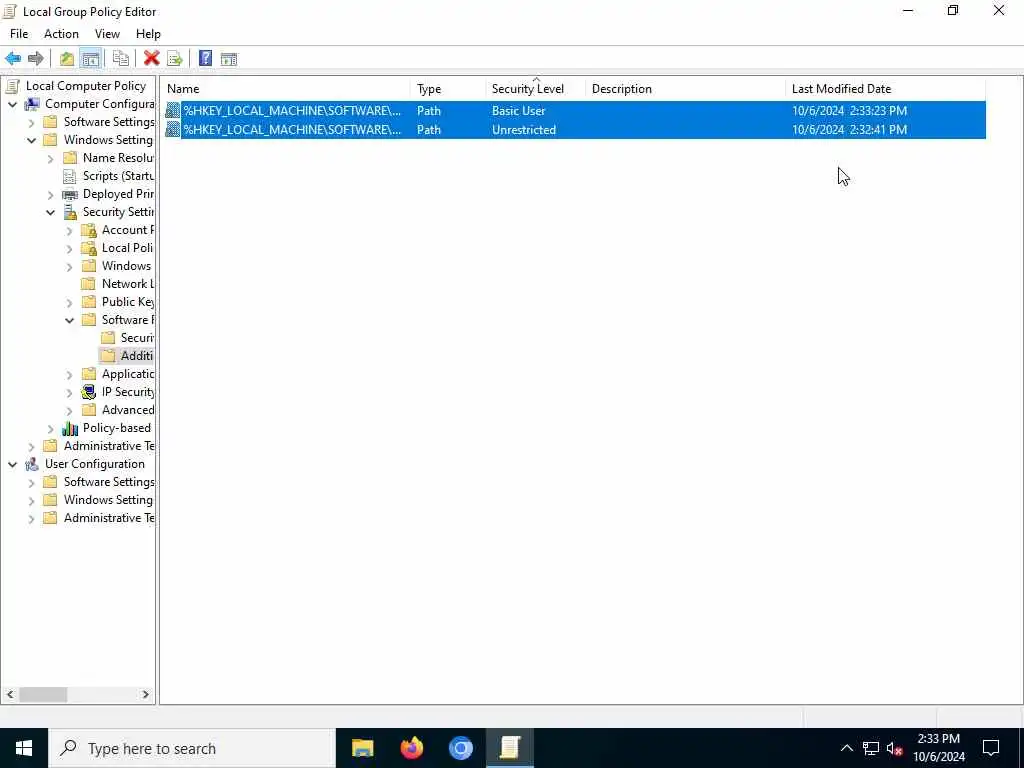Open the File menu

click(x=19, y=34)
